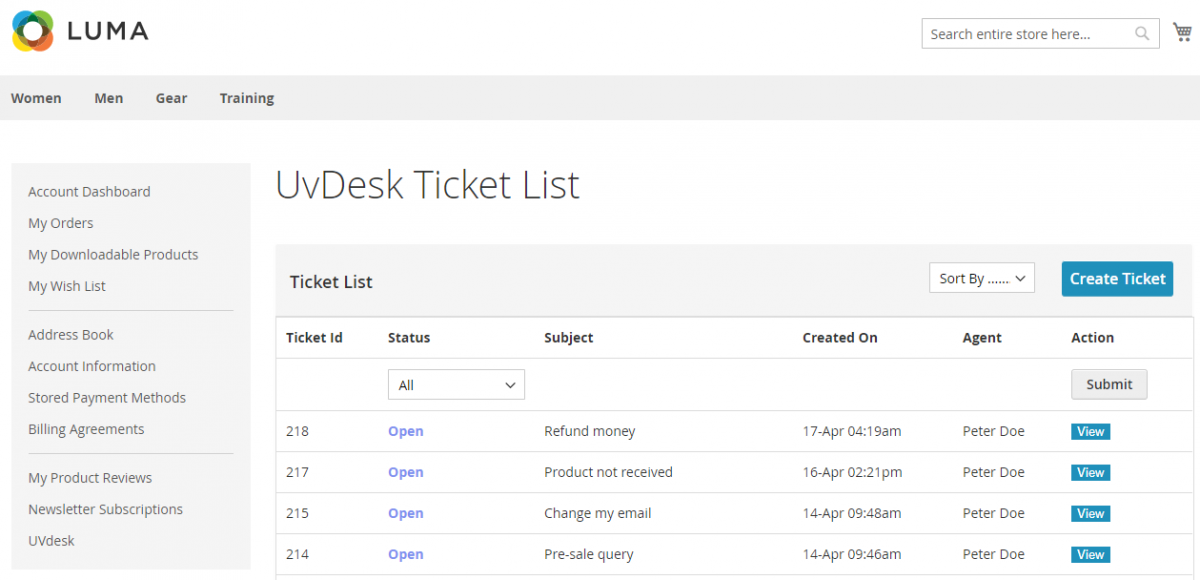Click the search magnifier icon
The height and width of the screenshot is (580, 1200).
(1142, 33)
